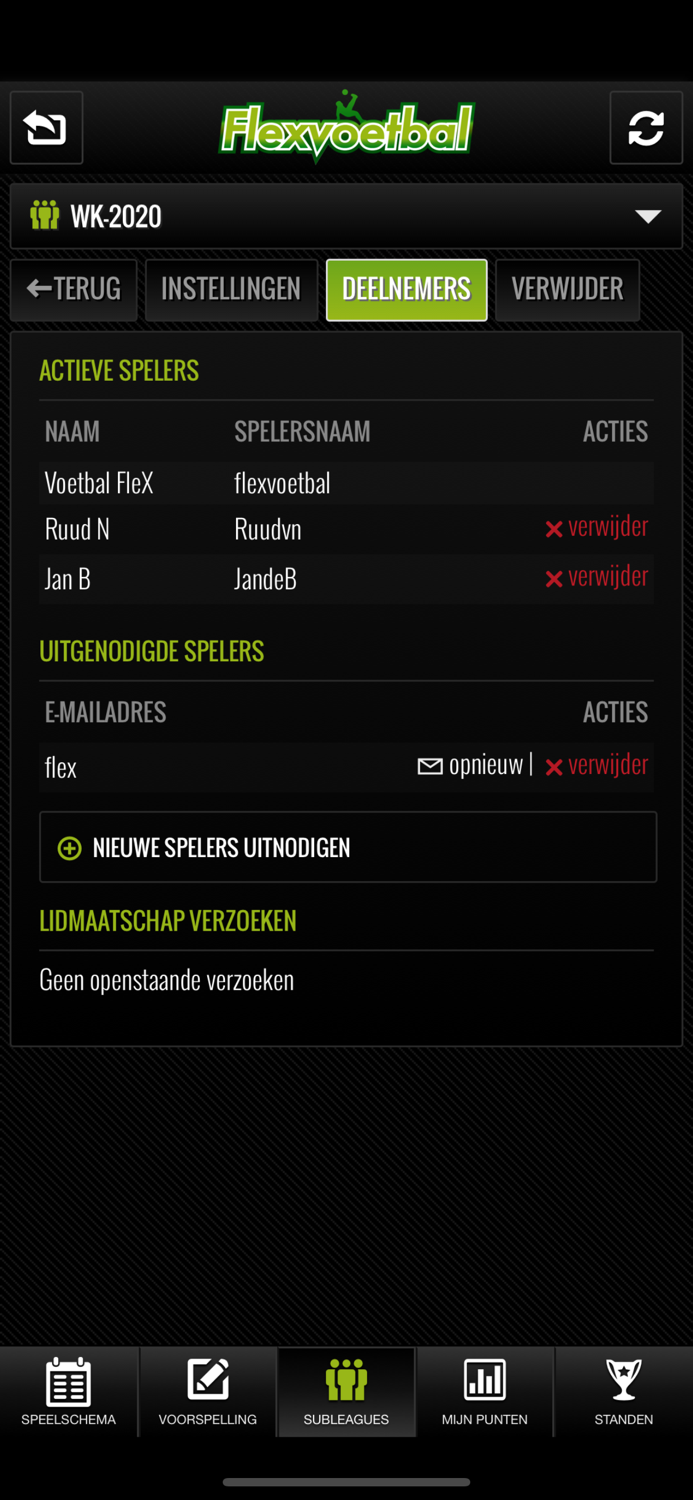This screenshot has width=693, height=1500.
Task: Tap the refresh icon top right
Action: click(646, 128)
